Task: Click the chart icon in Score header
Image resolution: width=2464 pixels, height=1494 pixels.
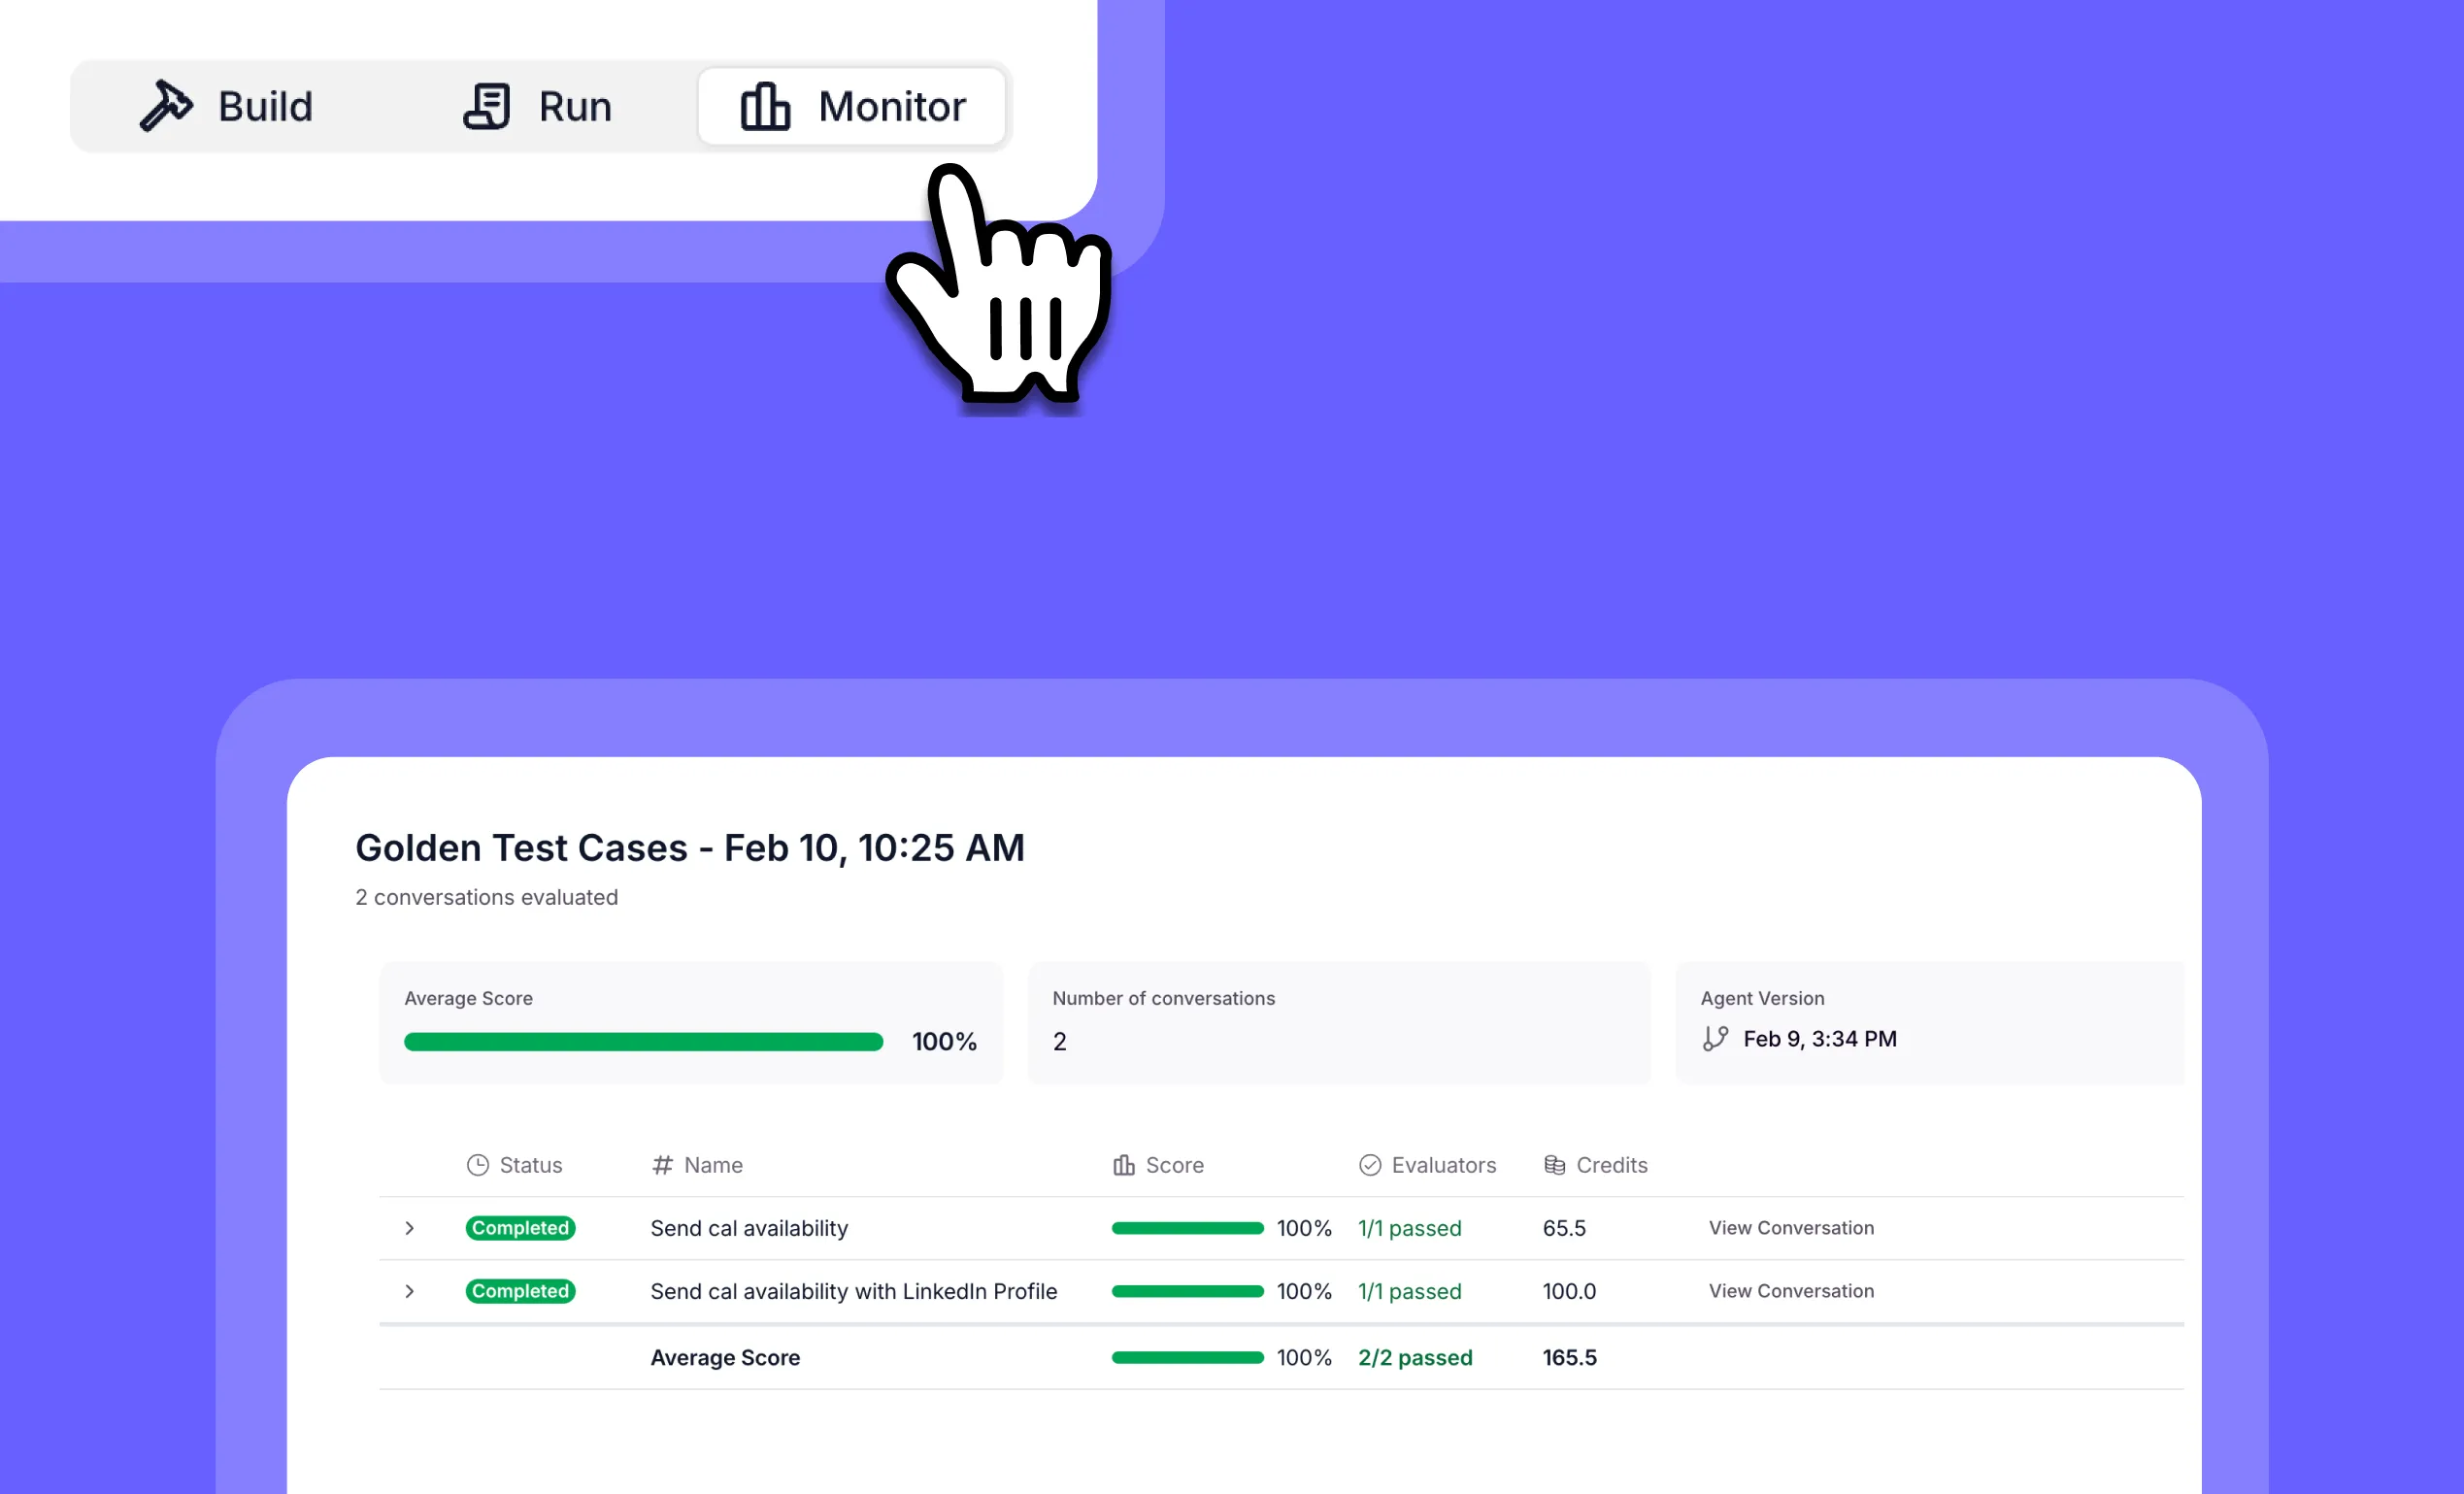Action: pyautogui.click(x=1124, y=1165)
